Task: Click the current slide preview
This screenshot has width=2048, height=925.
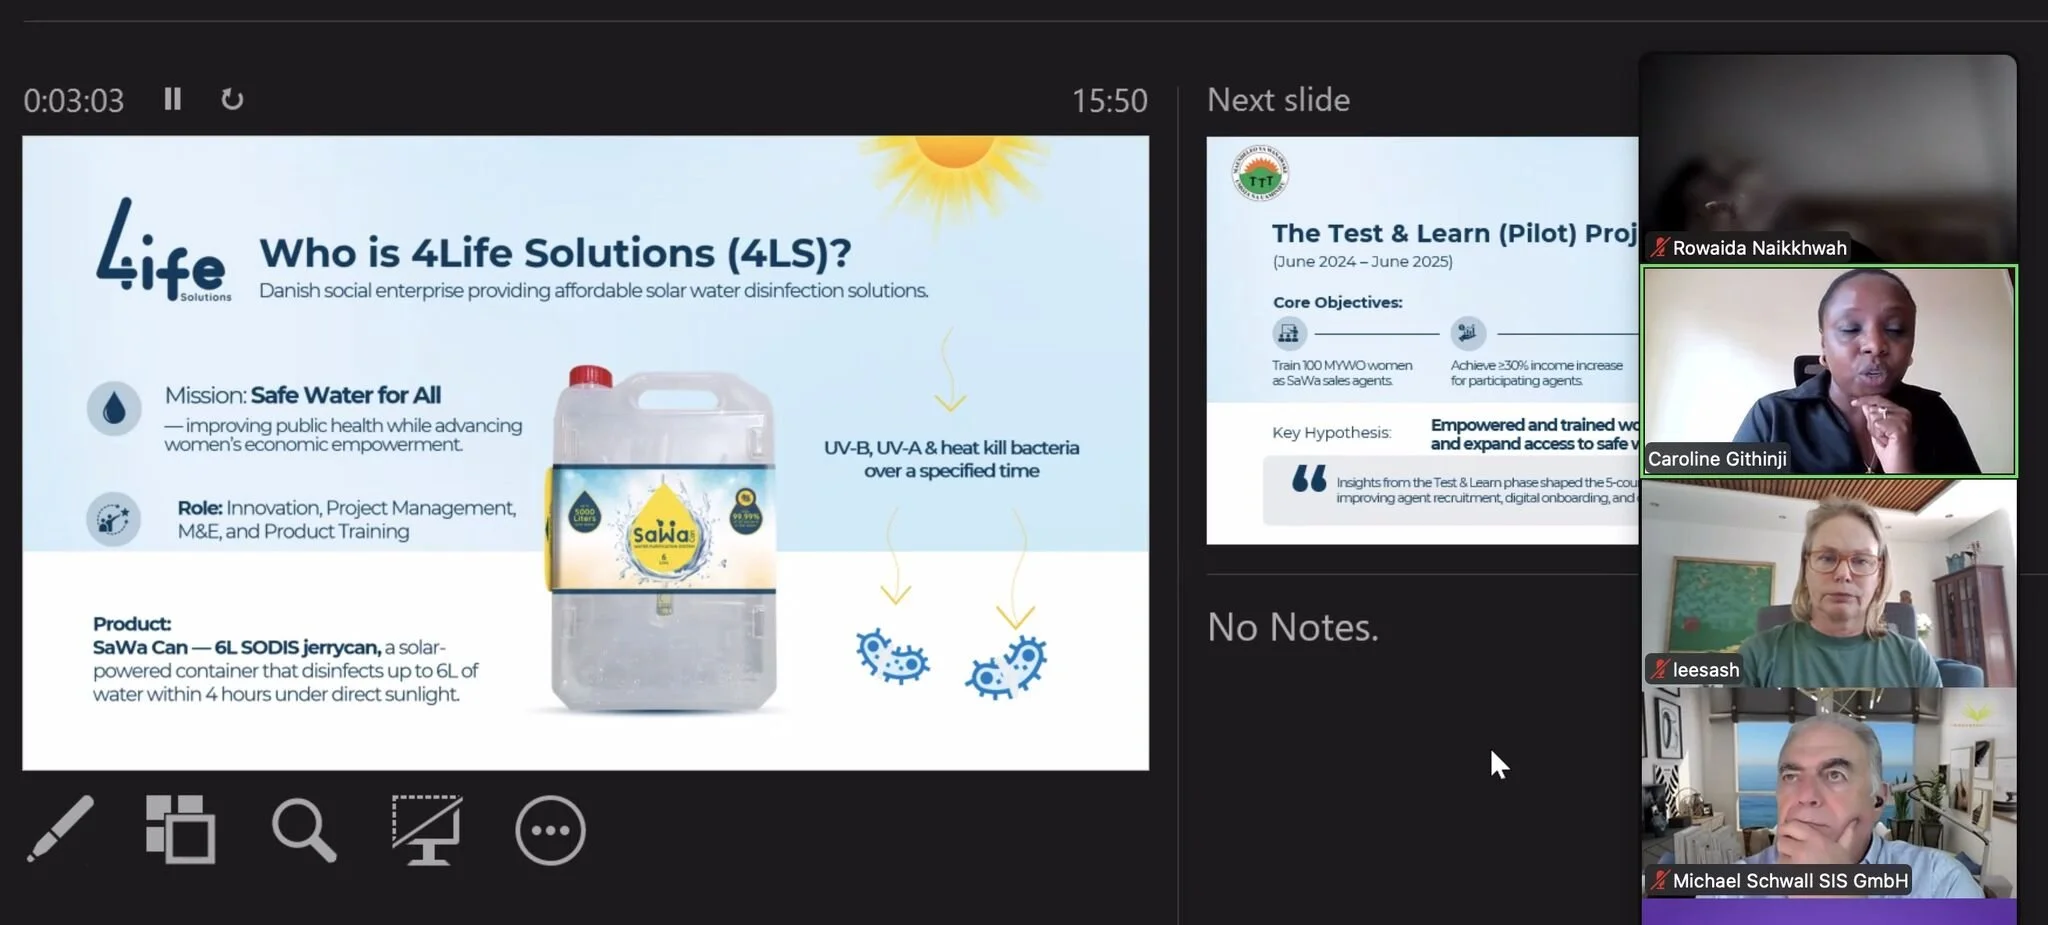Action: click(586, 453)
